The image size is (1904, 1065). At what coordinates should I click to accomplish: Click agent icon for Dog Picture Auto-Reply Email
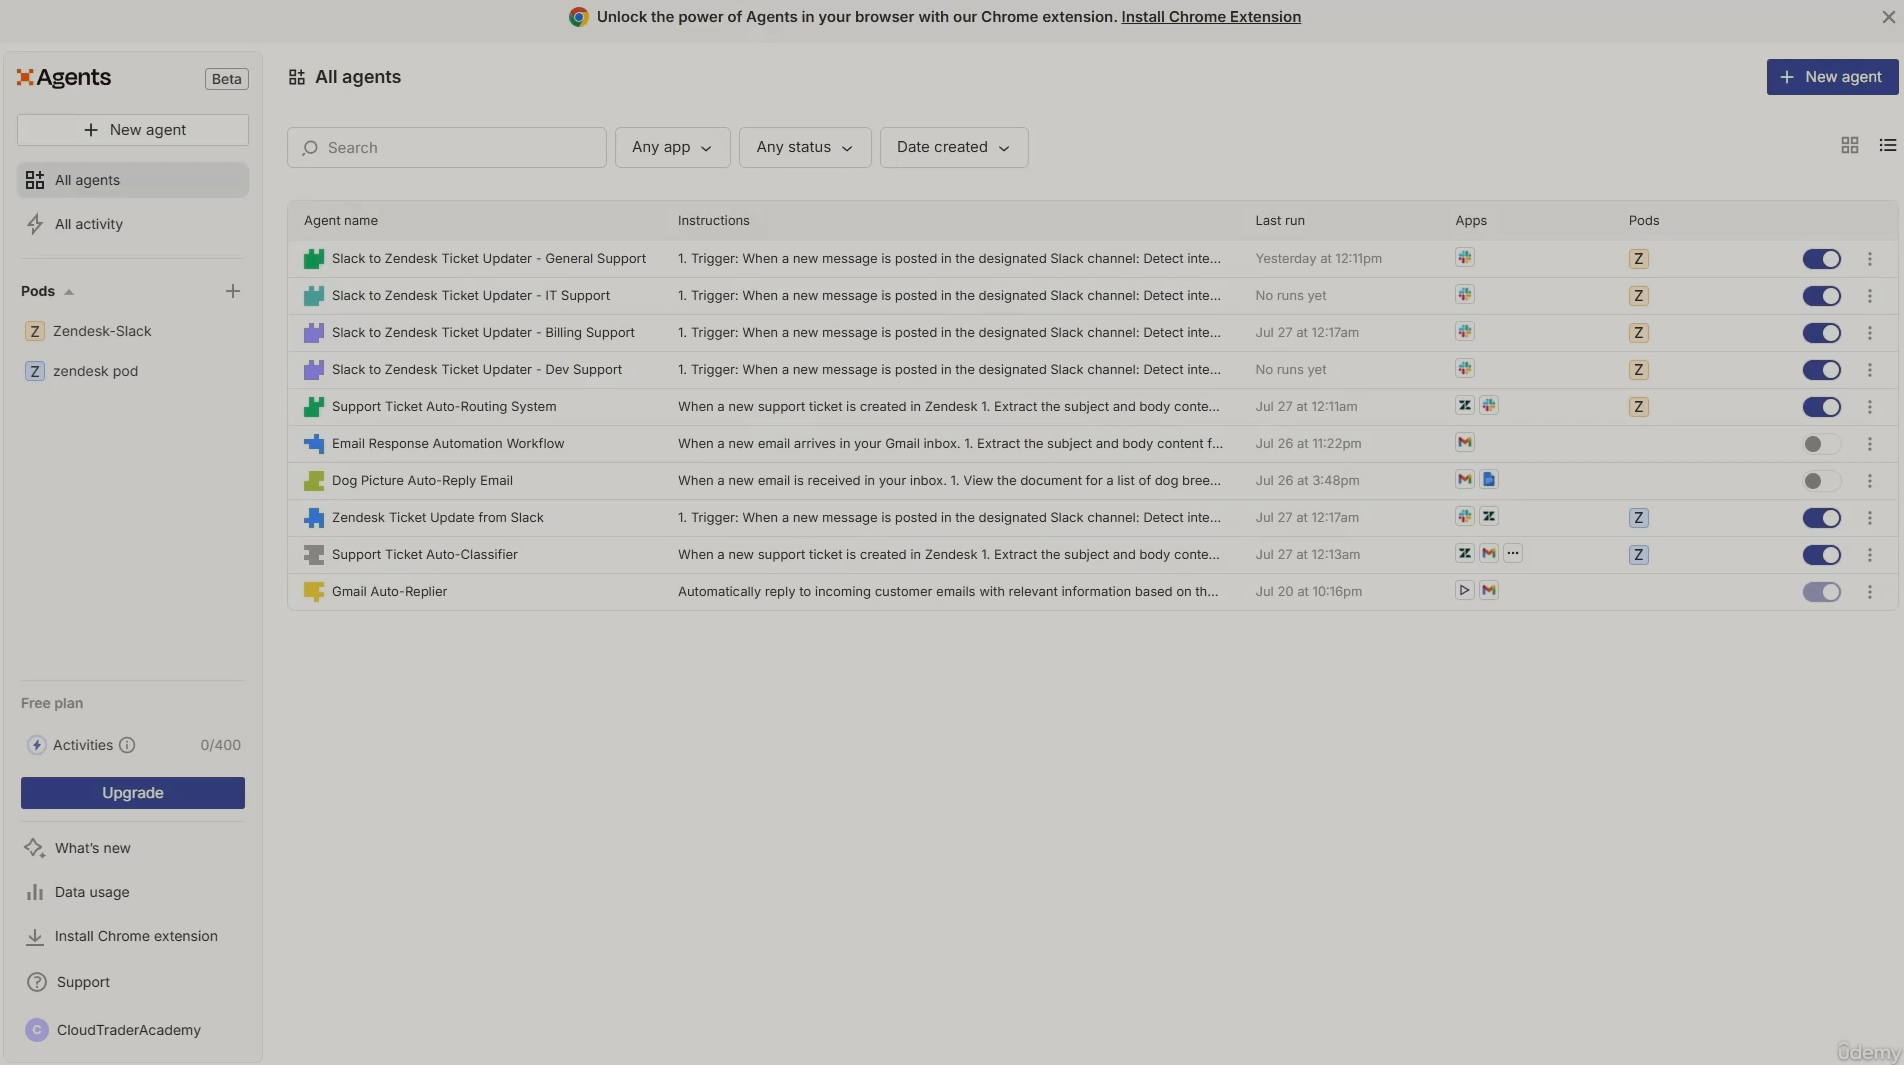314,481
